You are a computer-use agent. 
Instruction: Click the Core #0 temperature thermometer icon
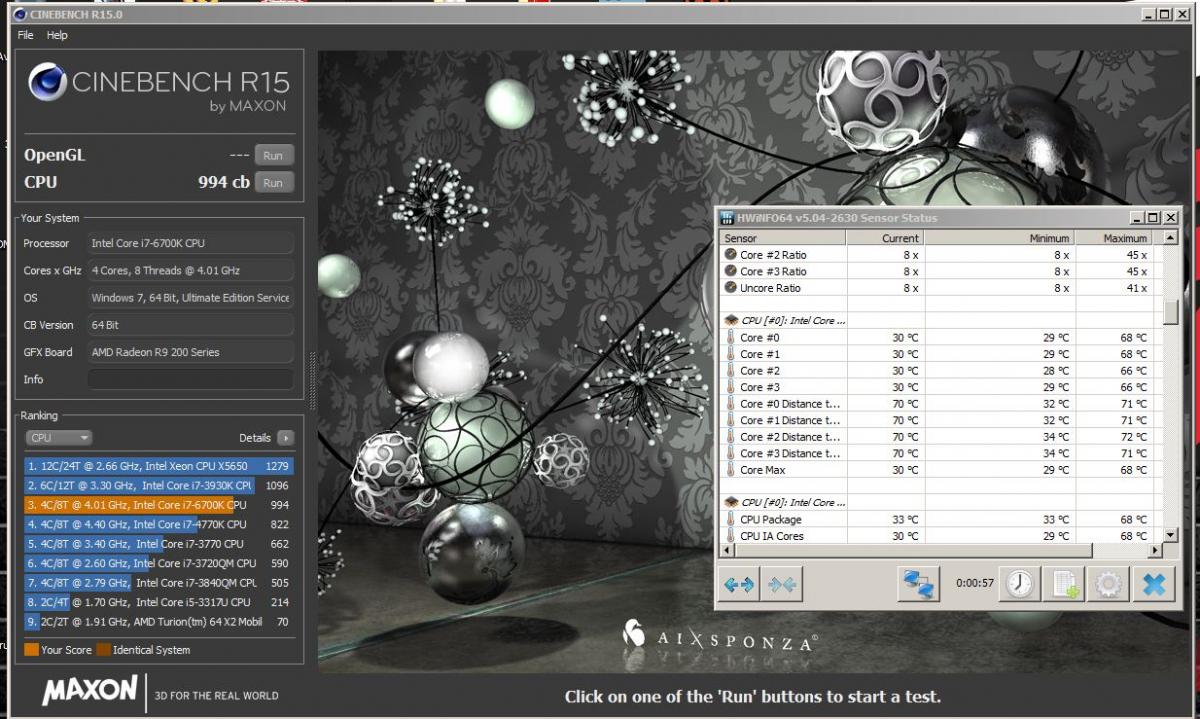point(730,338)
